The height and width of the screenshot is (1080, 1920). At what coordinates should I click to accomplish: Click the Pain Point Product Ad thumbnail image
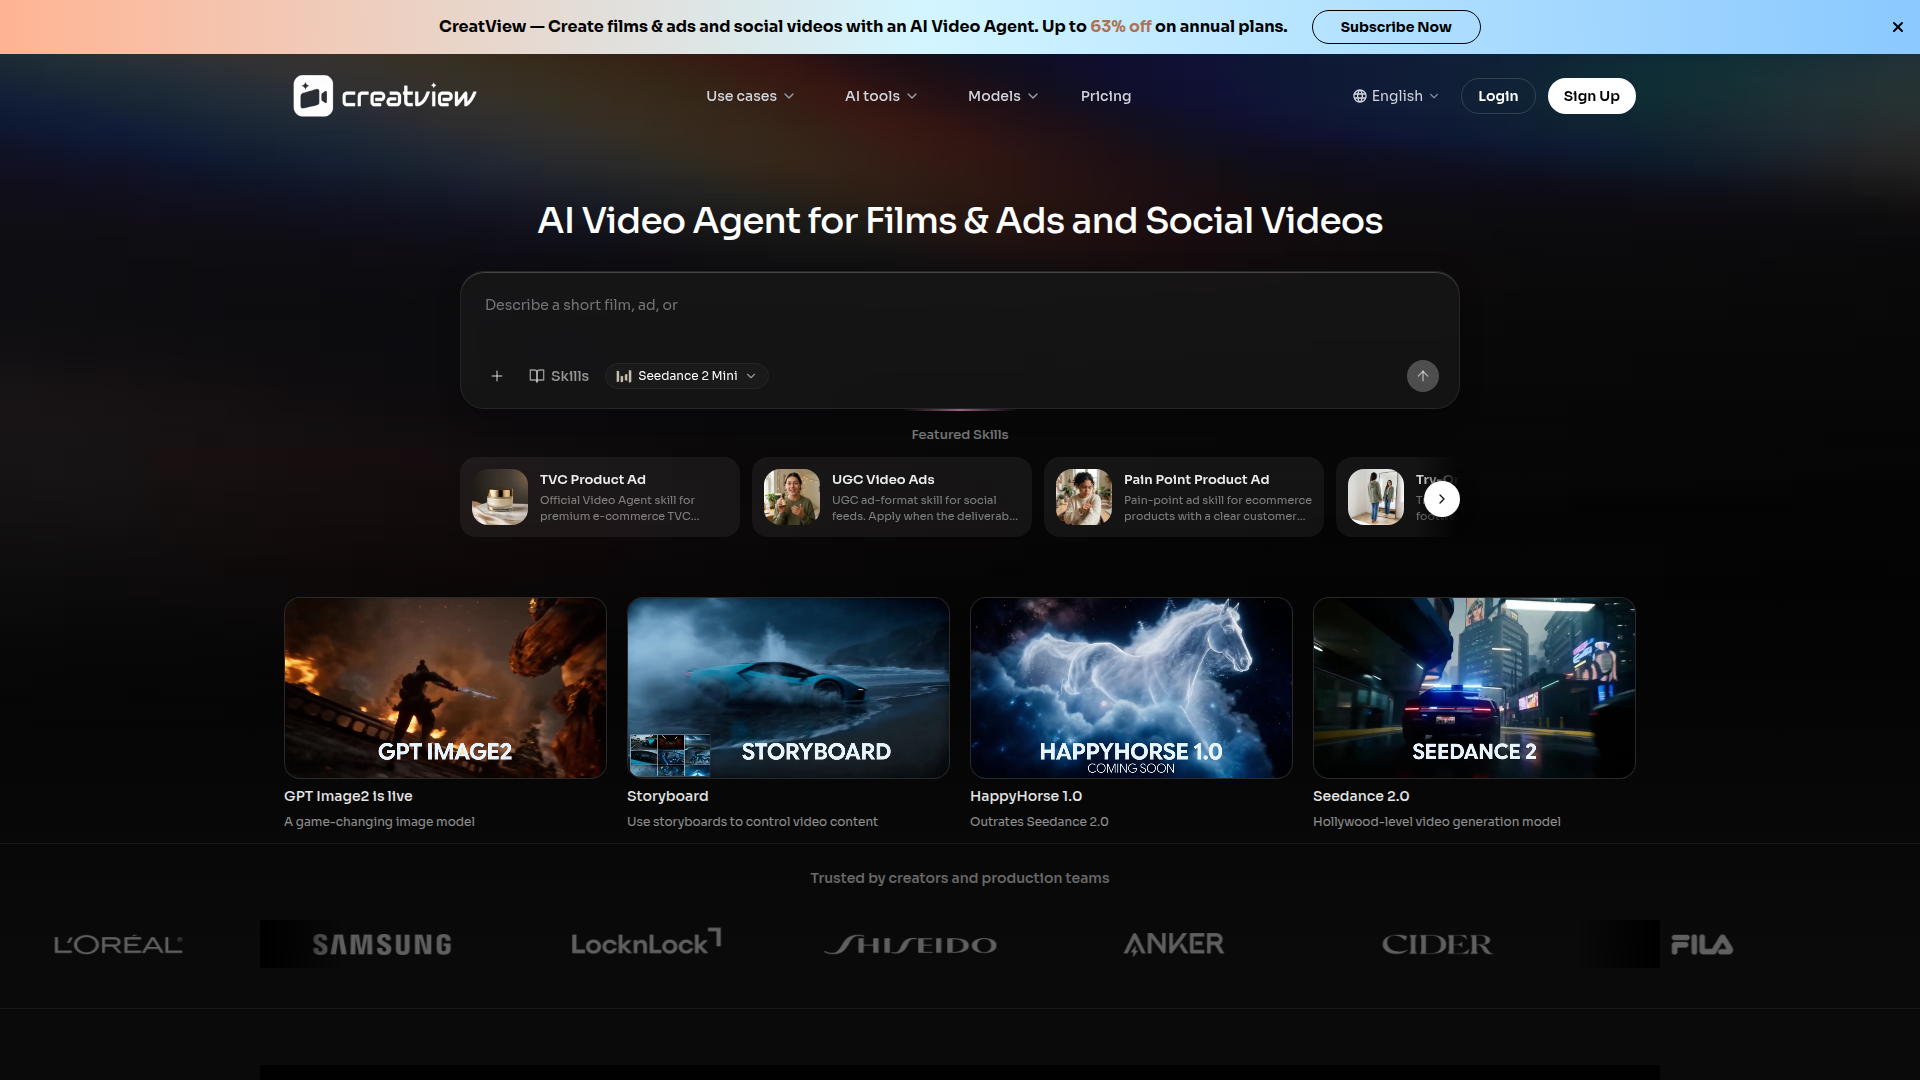pos(1084,497)
